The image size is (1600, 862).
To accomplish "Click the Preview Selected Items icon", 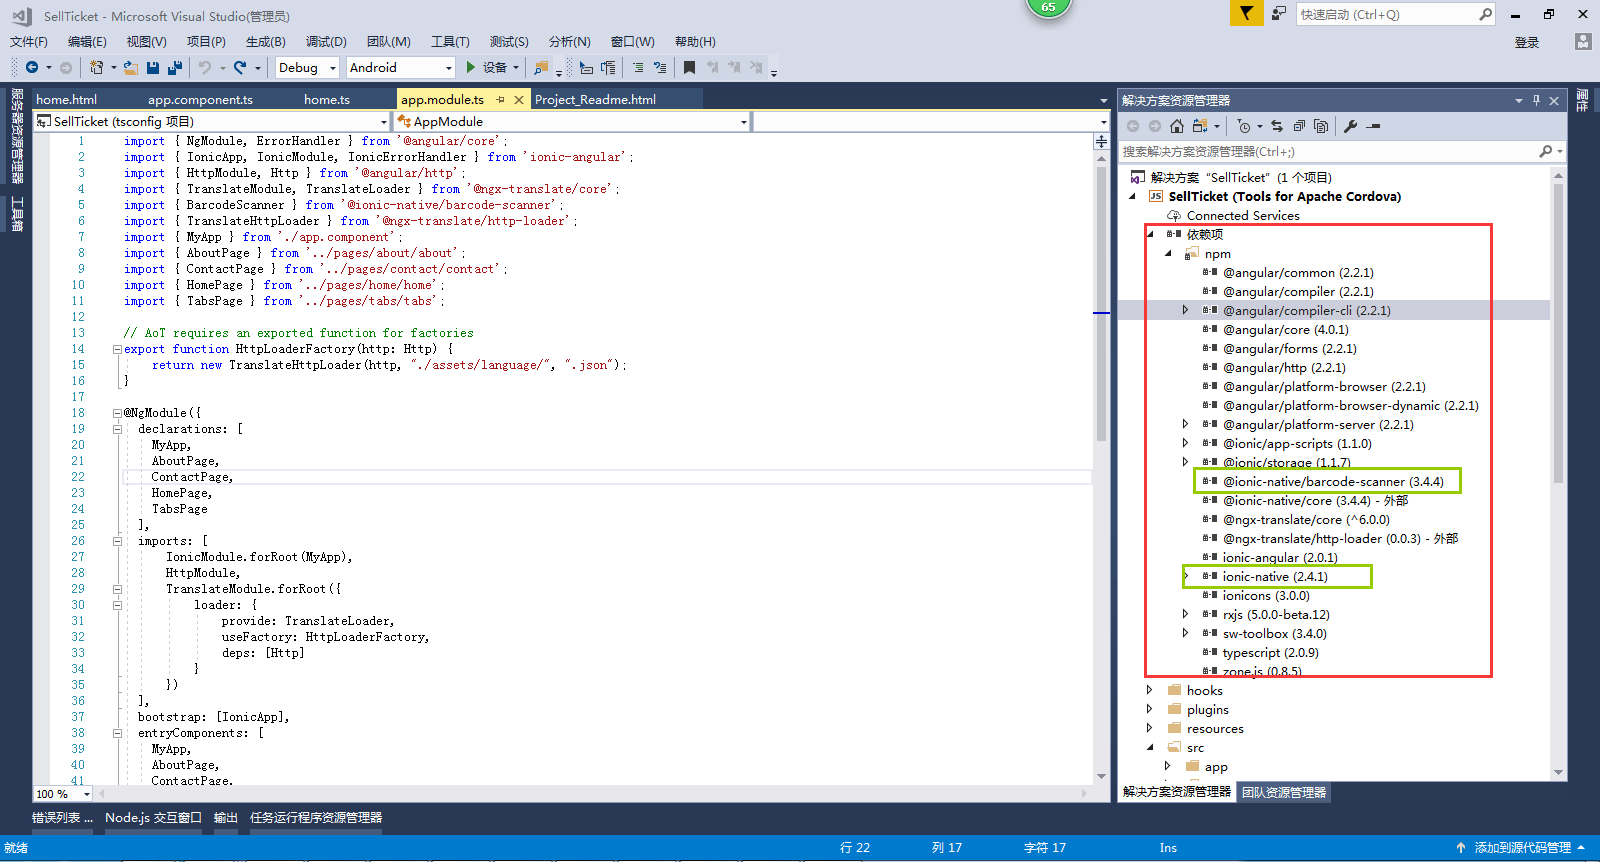I will [x=1374, y=126].
